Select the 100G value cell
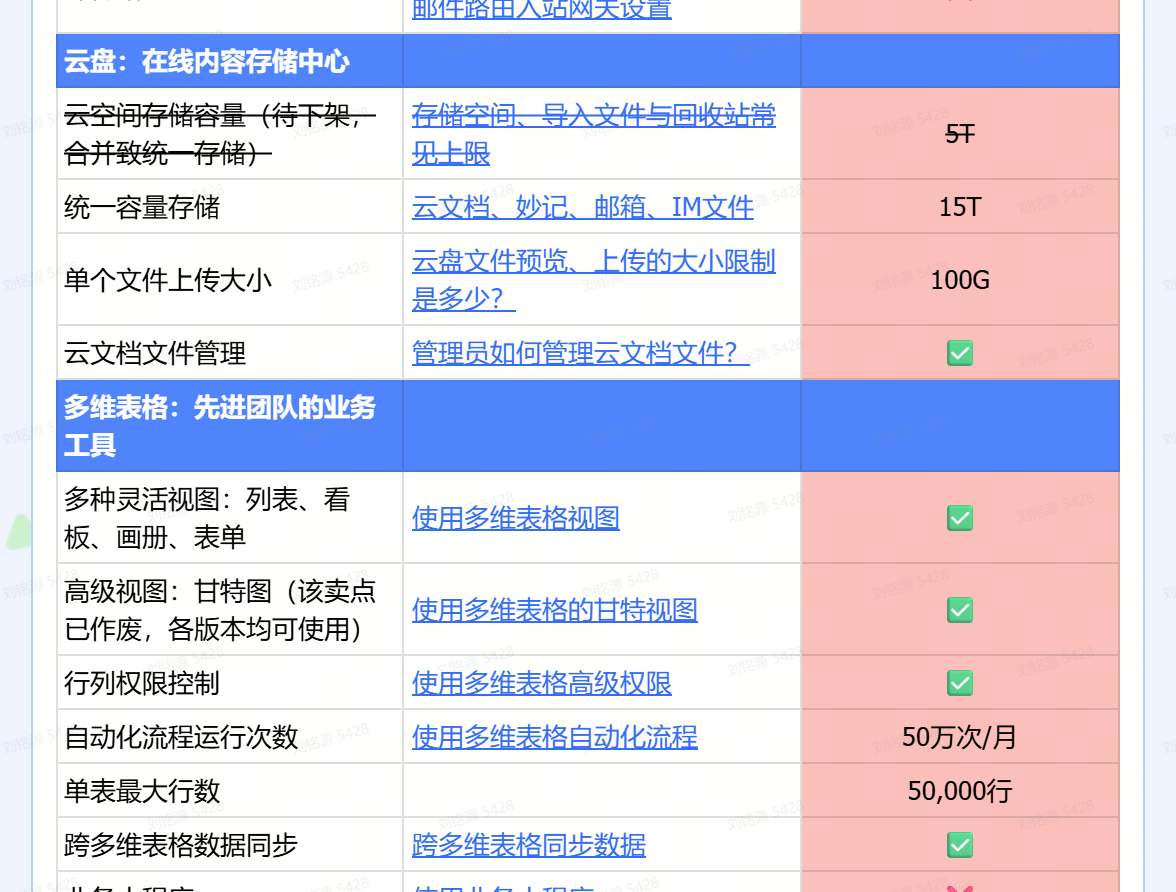1176x892 pixels. 960,280
